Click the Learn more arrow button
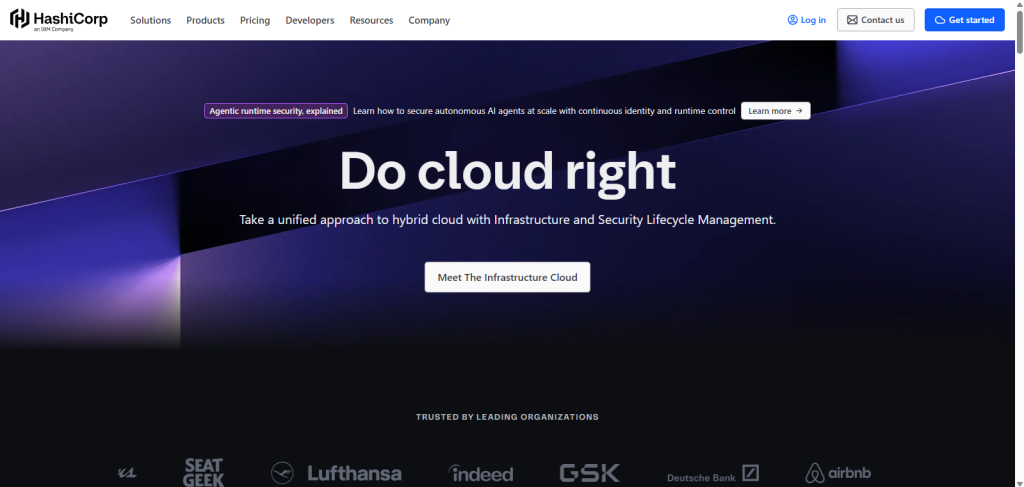The width and height of the screenshot is (1024, 487). click(x=776, y=111)
